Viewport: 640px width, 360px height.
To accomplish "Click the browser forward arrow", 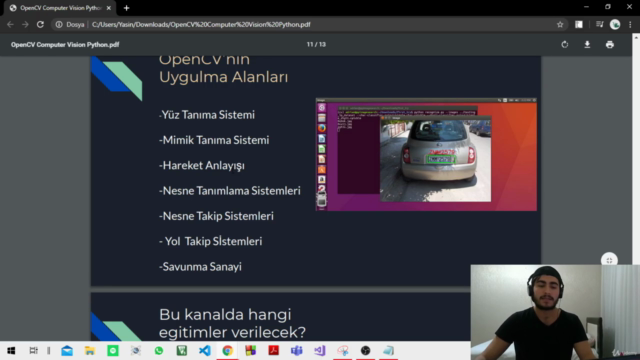I will click(25, 24).
